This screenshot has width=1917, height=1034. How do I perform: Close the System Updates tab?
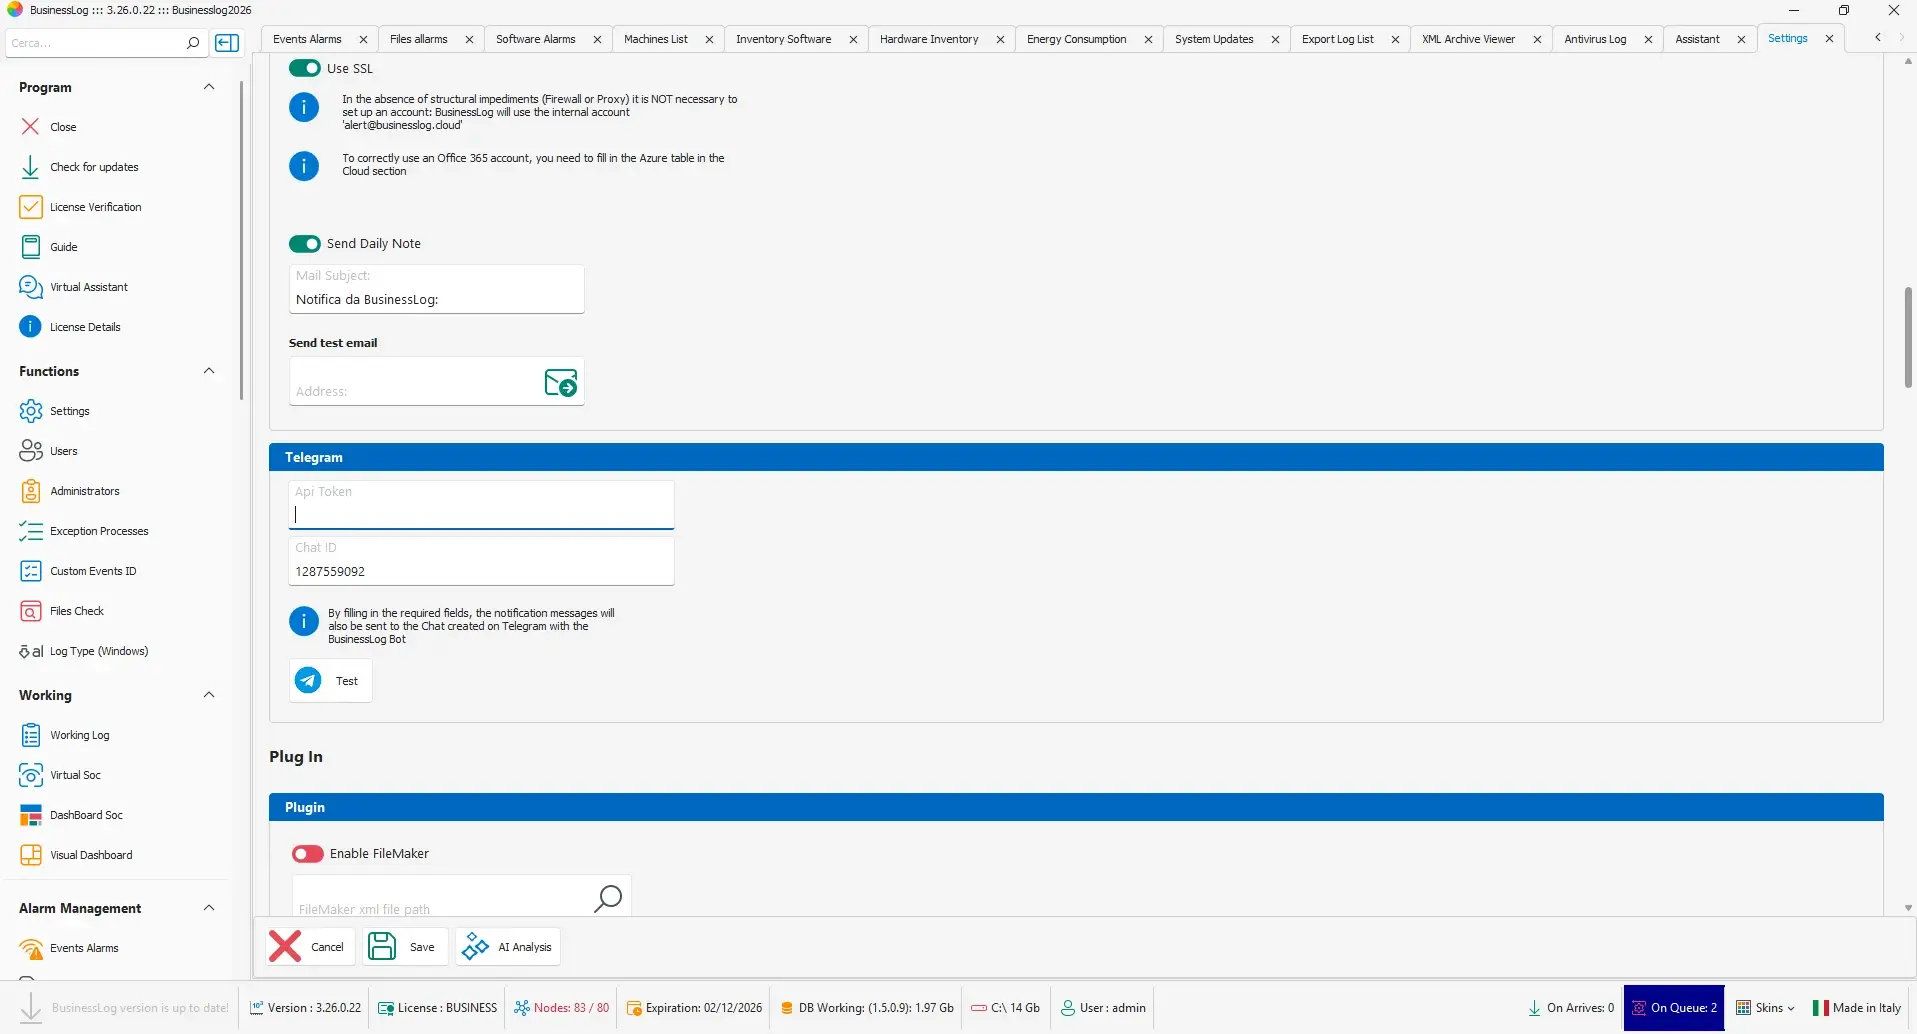pos(1275,39)
